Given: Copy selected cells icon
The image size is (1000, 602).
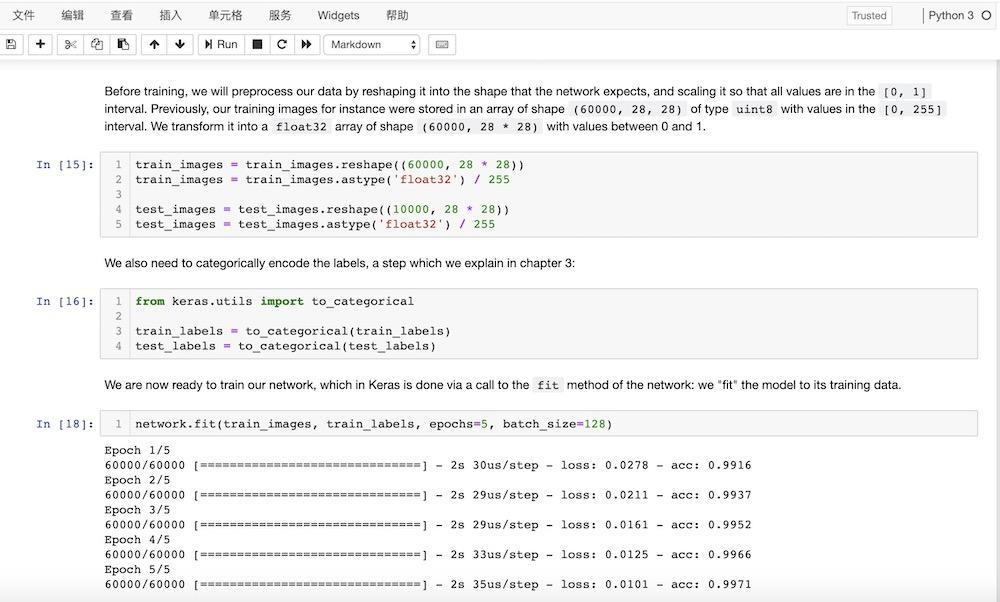Looking at the screenshot, I should pos(97,45).
